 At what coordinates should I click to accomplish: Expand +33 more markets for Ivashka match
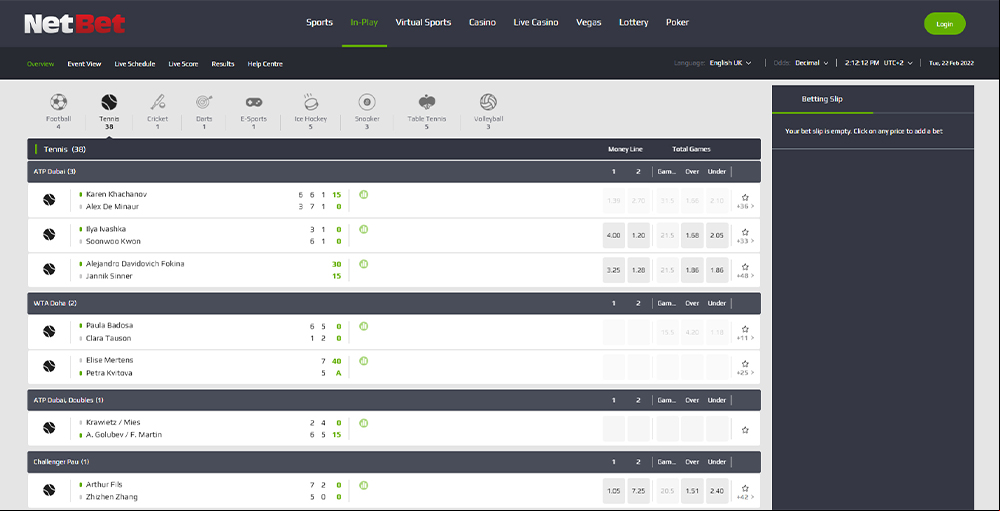745,241
